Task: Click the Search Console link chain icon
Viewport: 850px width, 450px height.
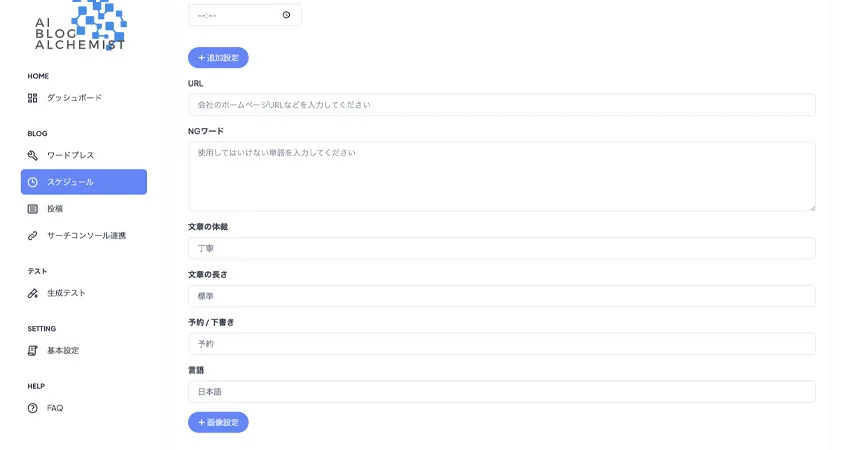Action: coord(33,236)
